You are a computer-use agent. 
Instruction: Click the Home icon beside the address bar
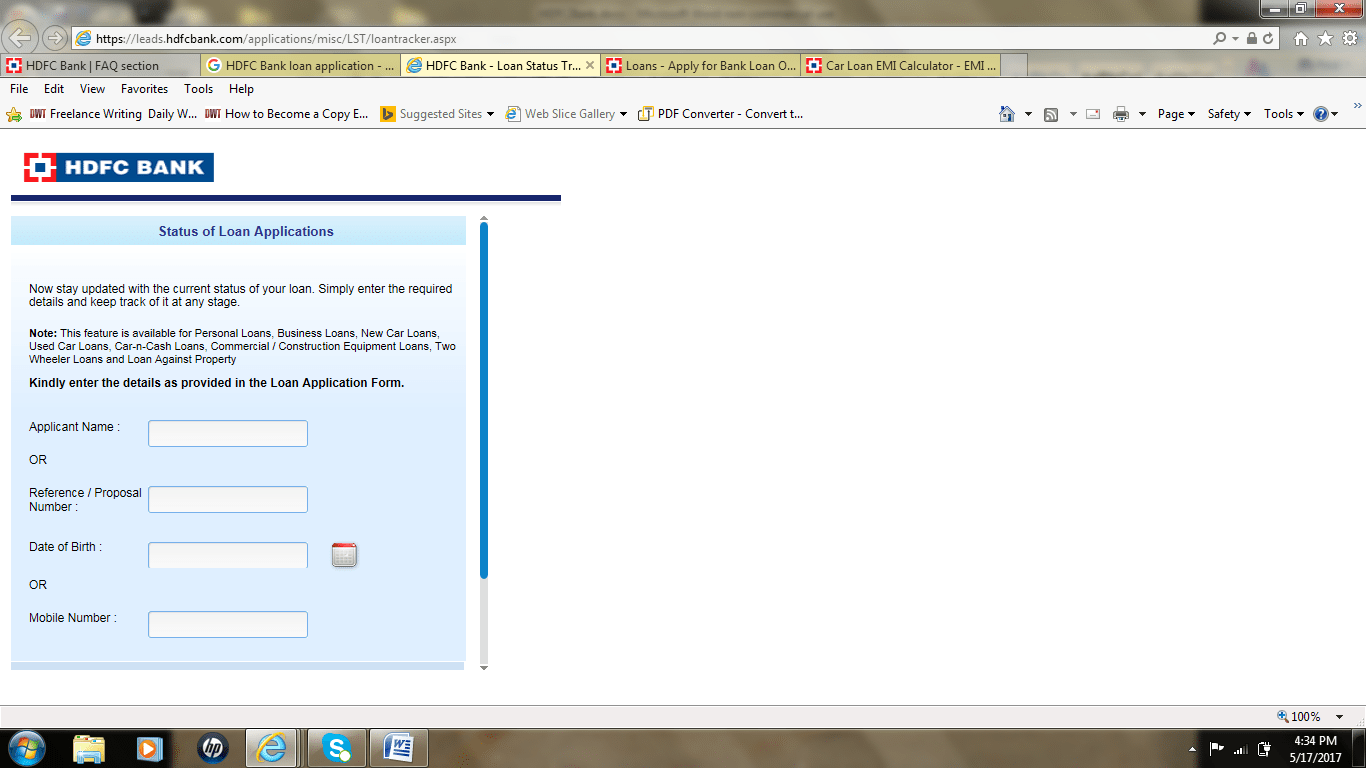click(1301, 38)
